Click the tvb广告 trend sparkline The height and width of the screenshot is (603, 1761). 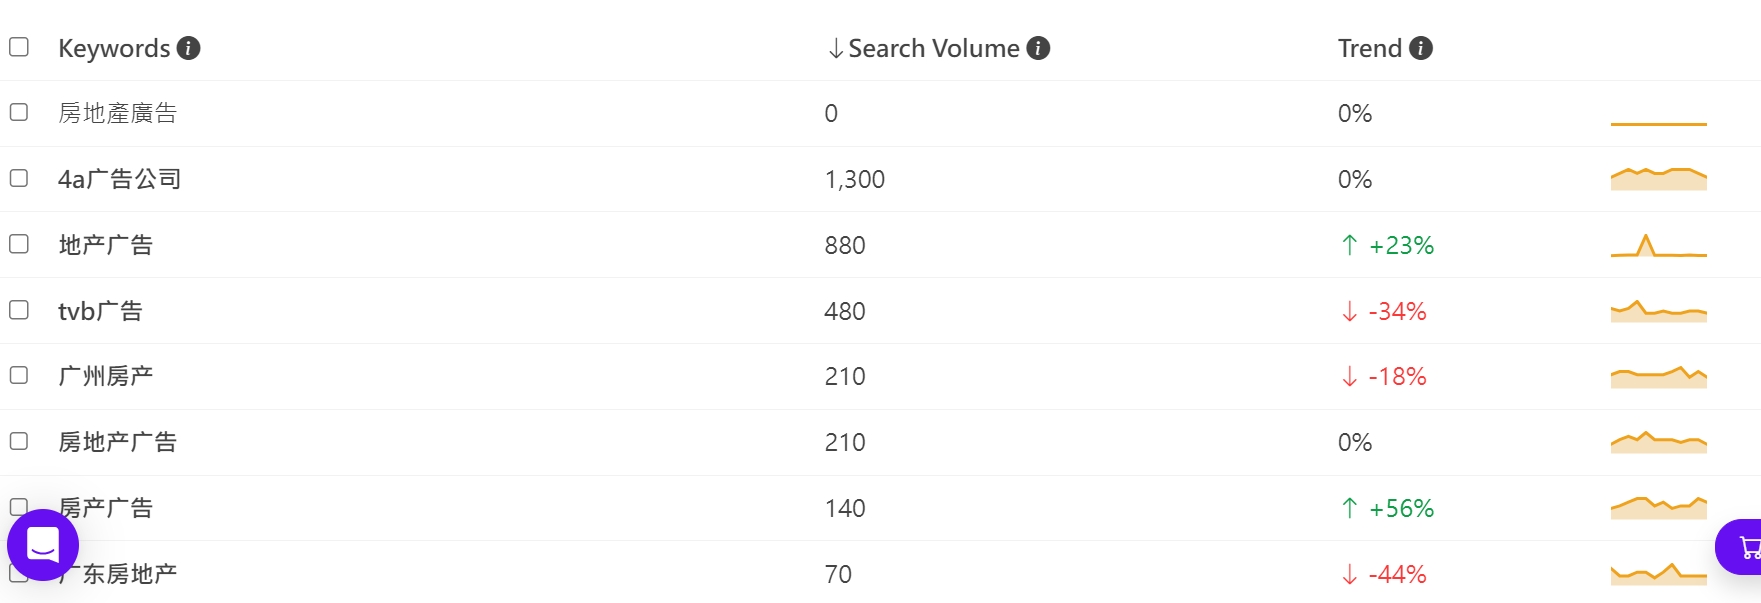coord(1658,311)
